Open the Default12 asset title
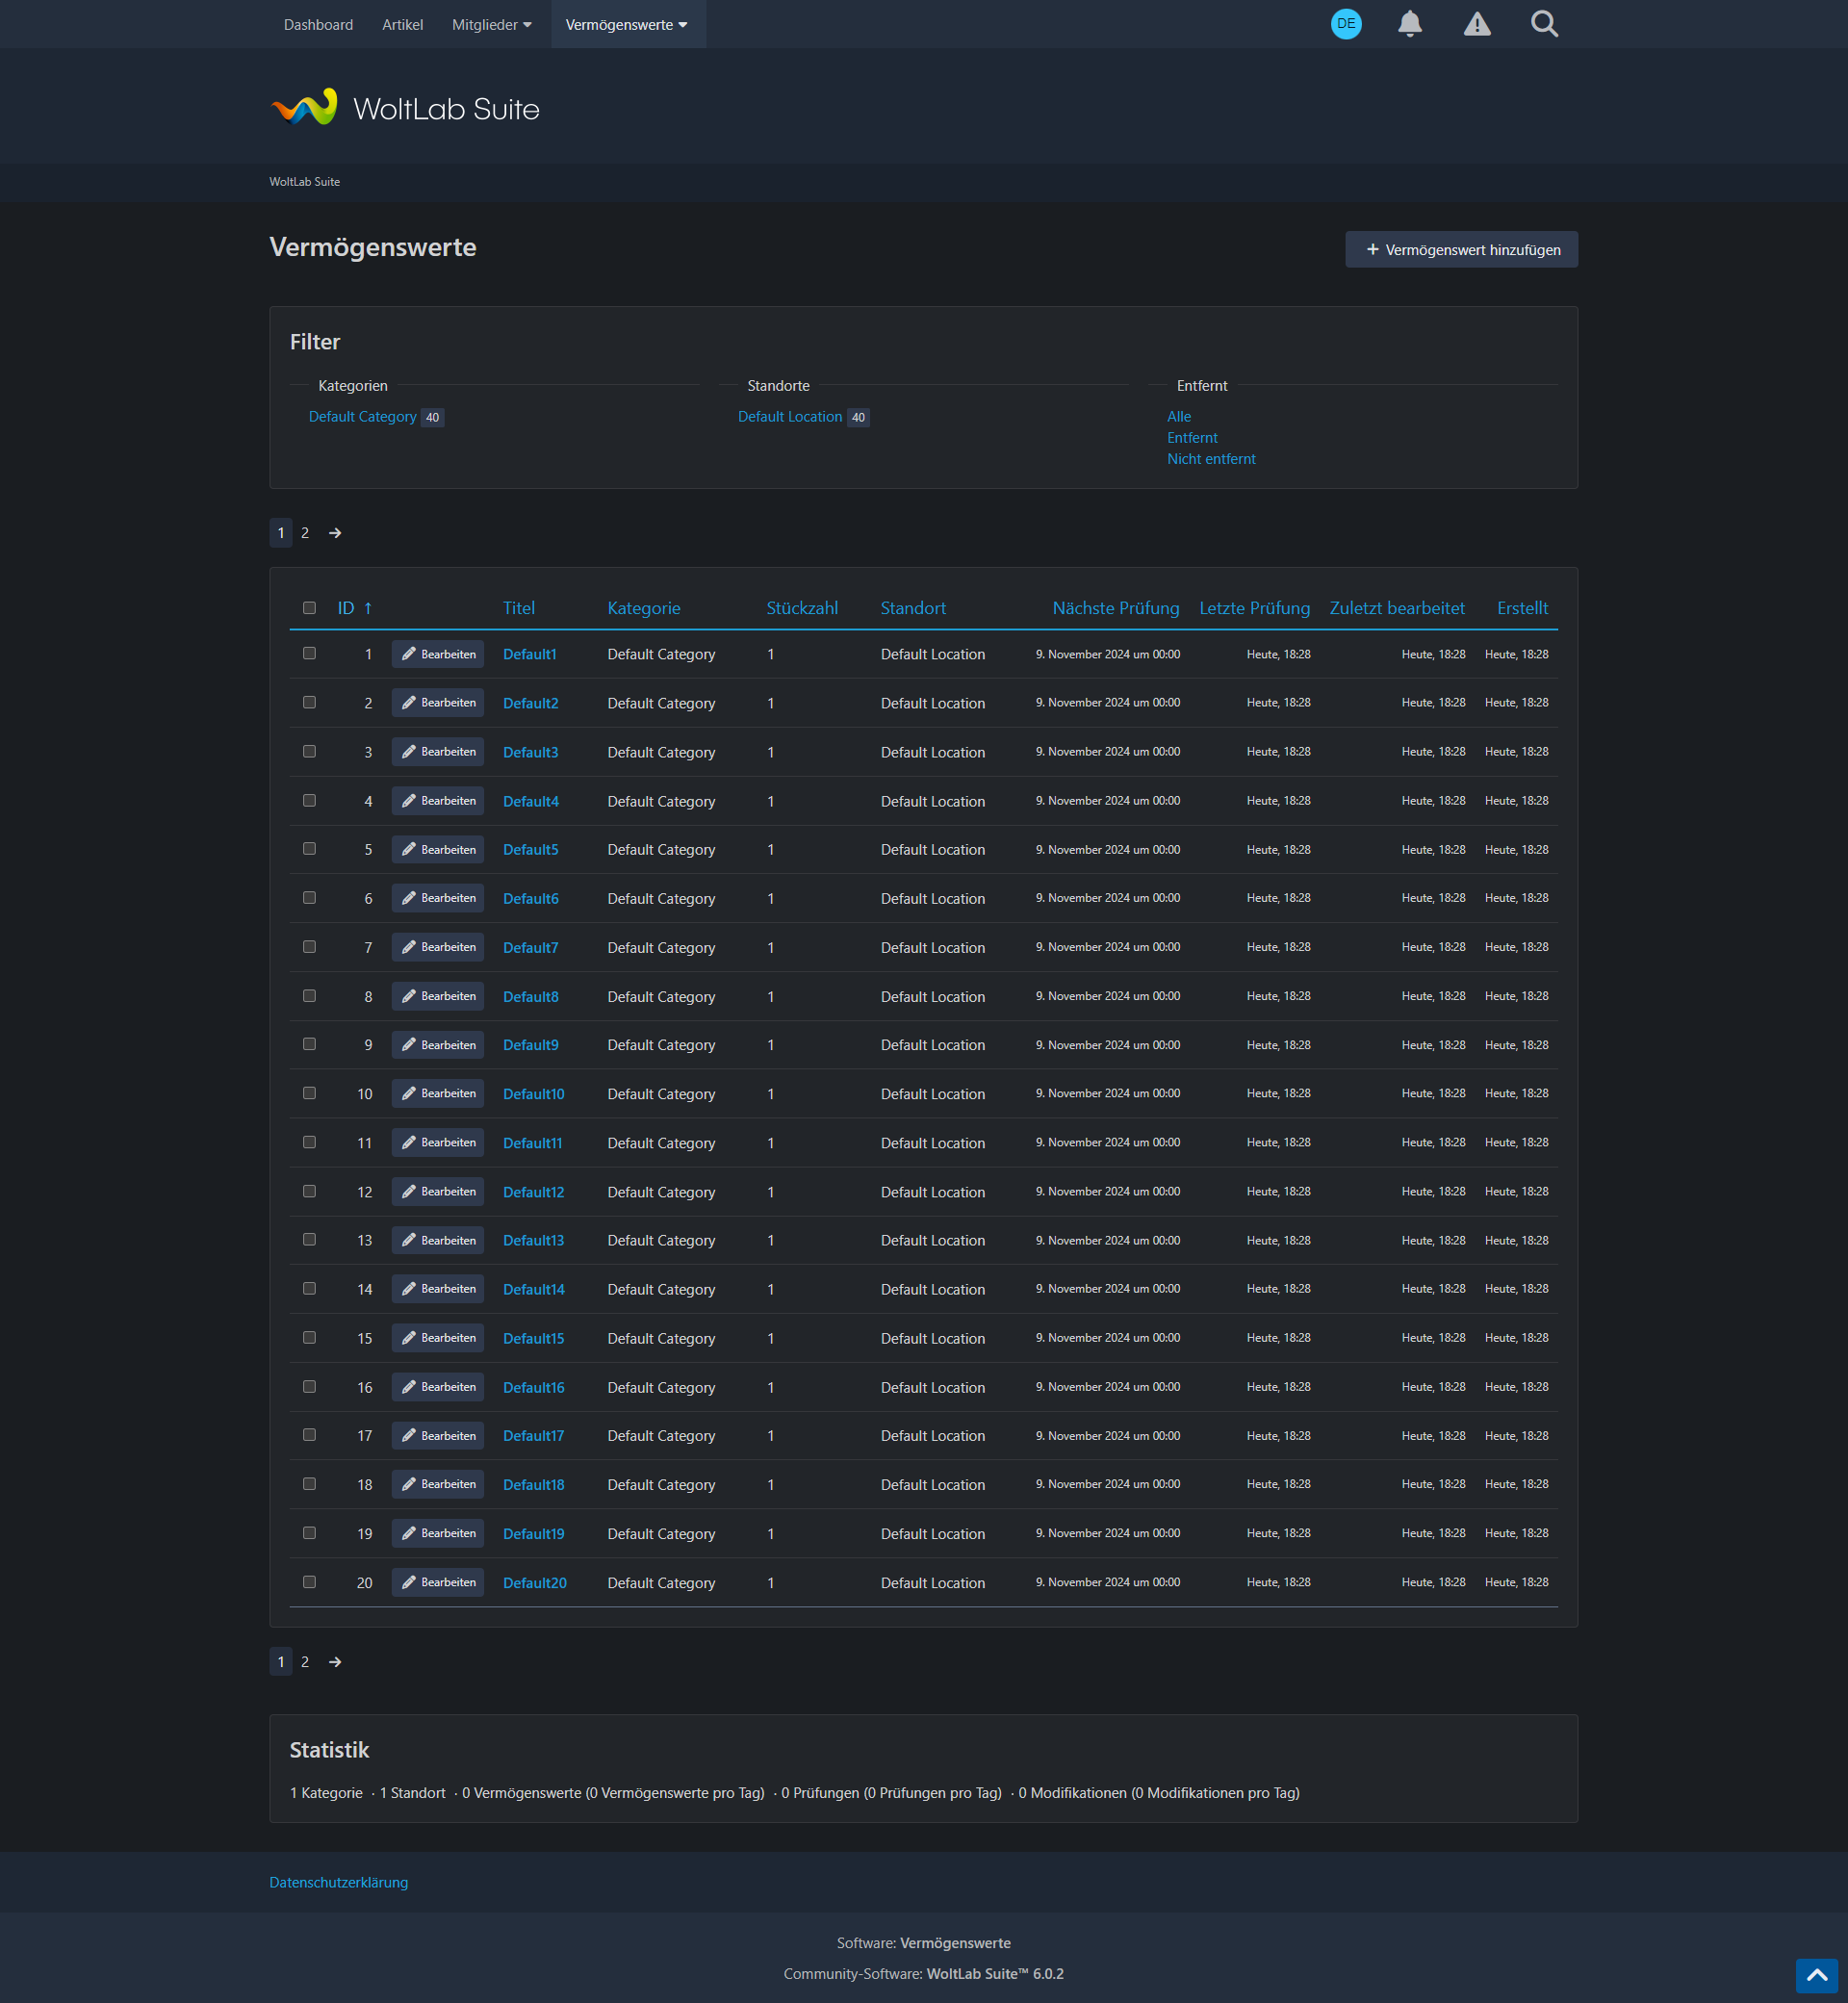 [533, 1192]
